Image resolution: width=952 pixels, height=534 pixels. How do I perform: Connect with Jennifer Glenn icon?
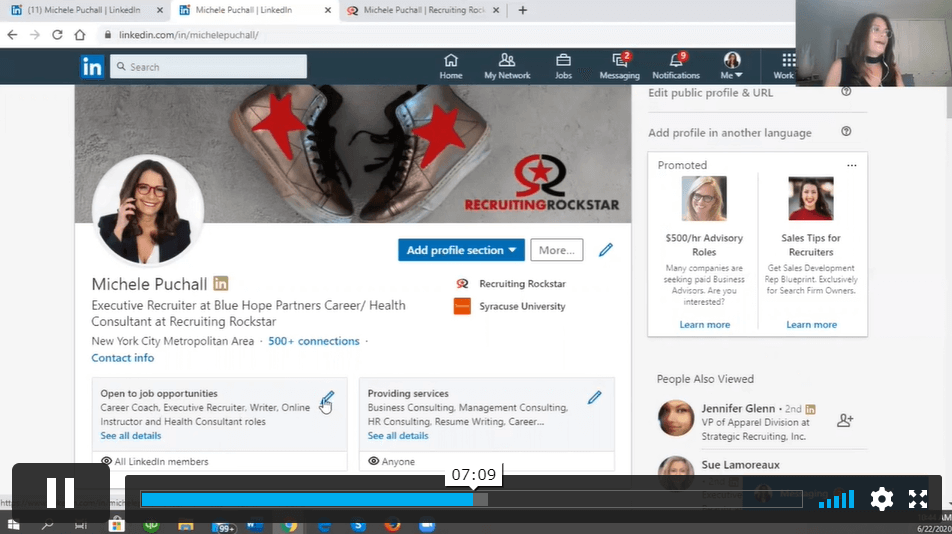(x=845, y=420)
